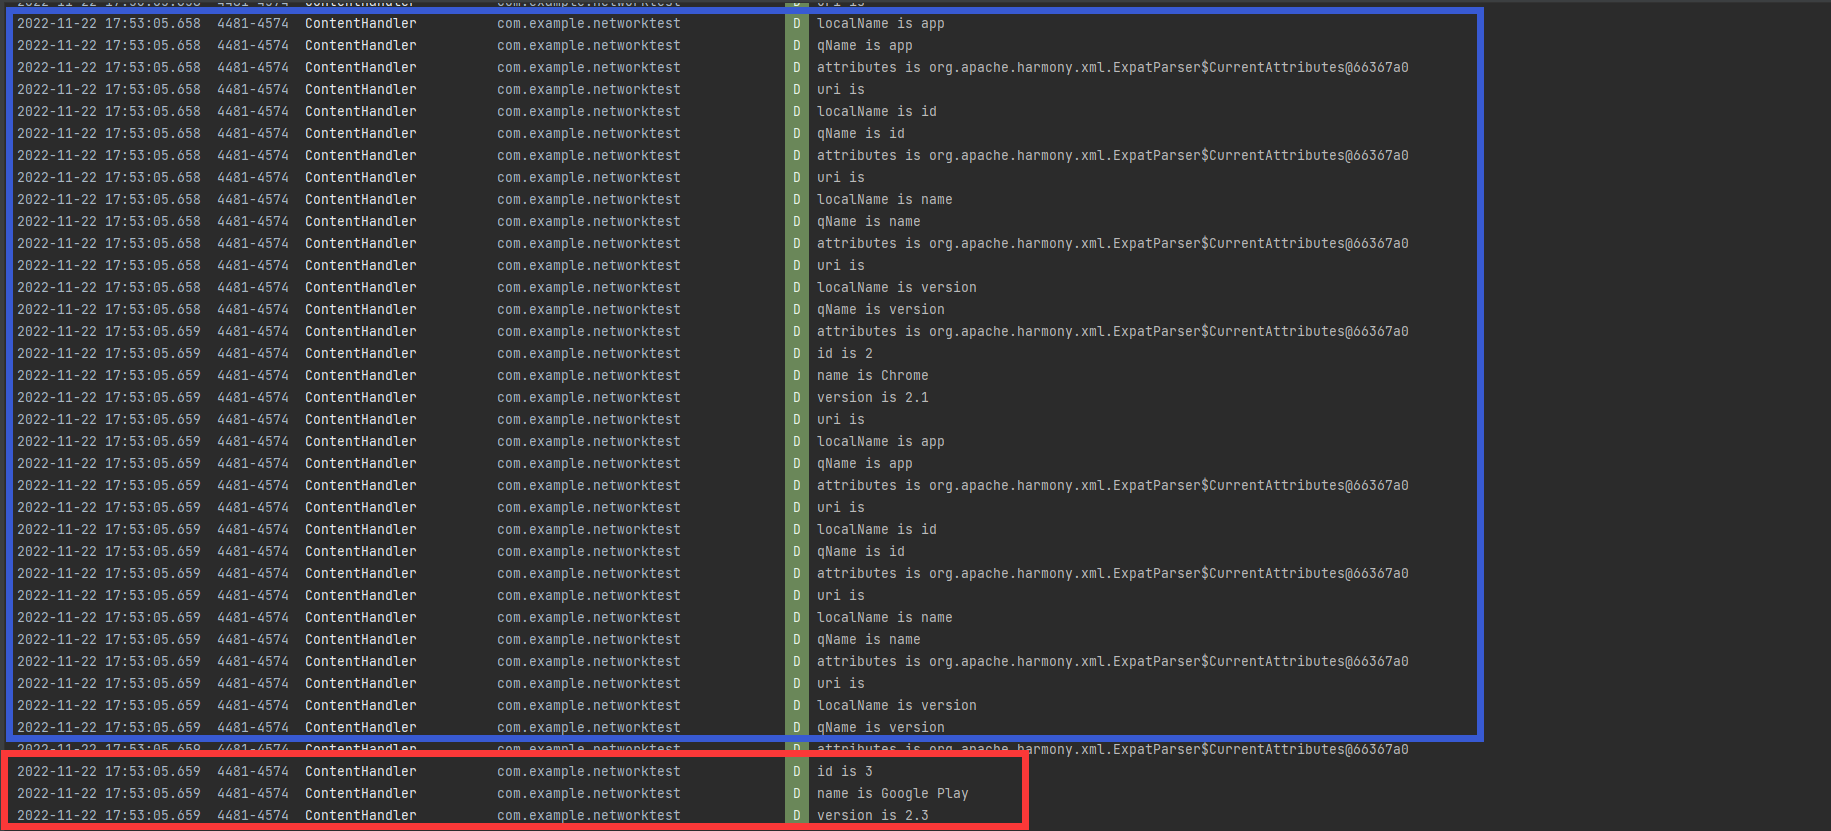Select the 'version is 2.3' log entry
Screen dimensions: 1831x831
[872, 815]
